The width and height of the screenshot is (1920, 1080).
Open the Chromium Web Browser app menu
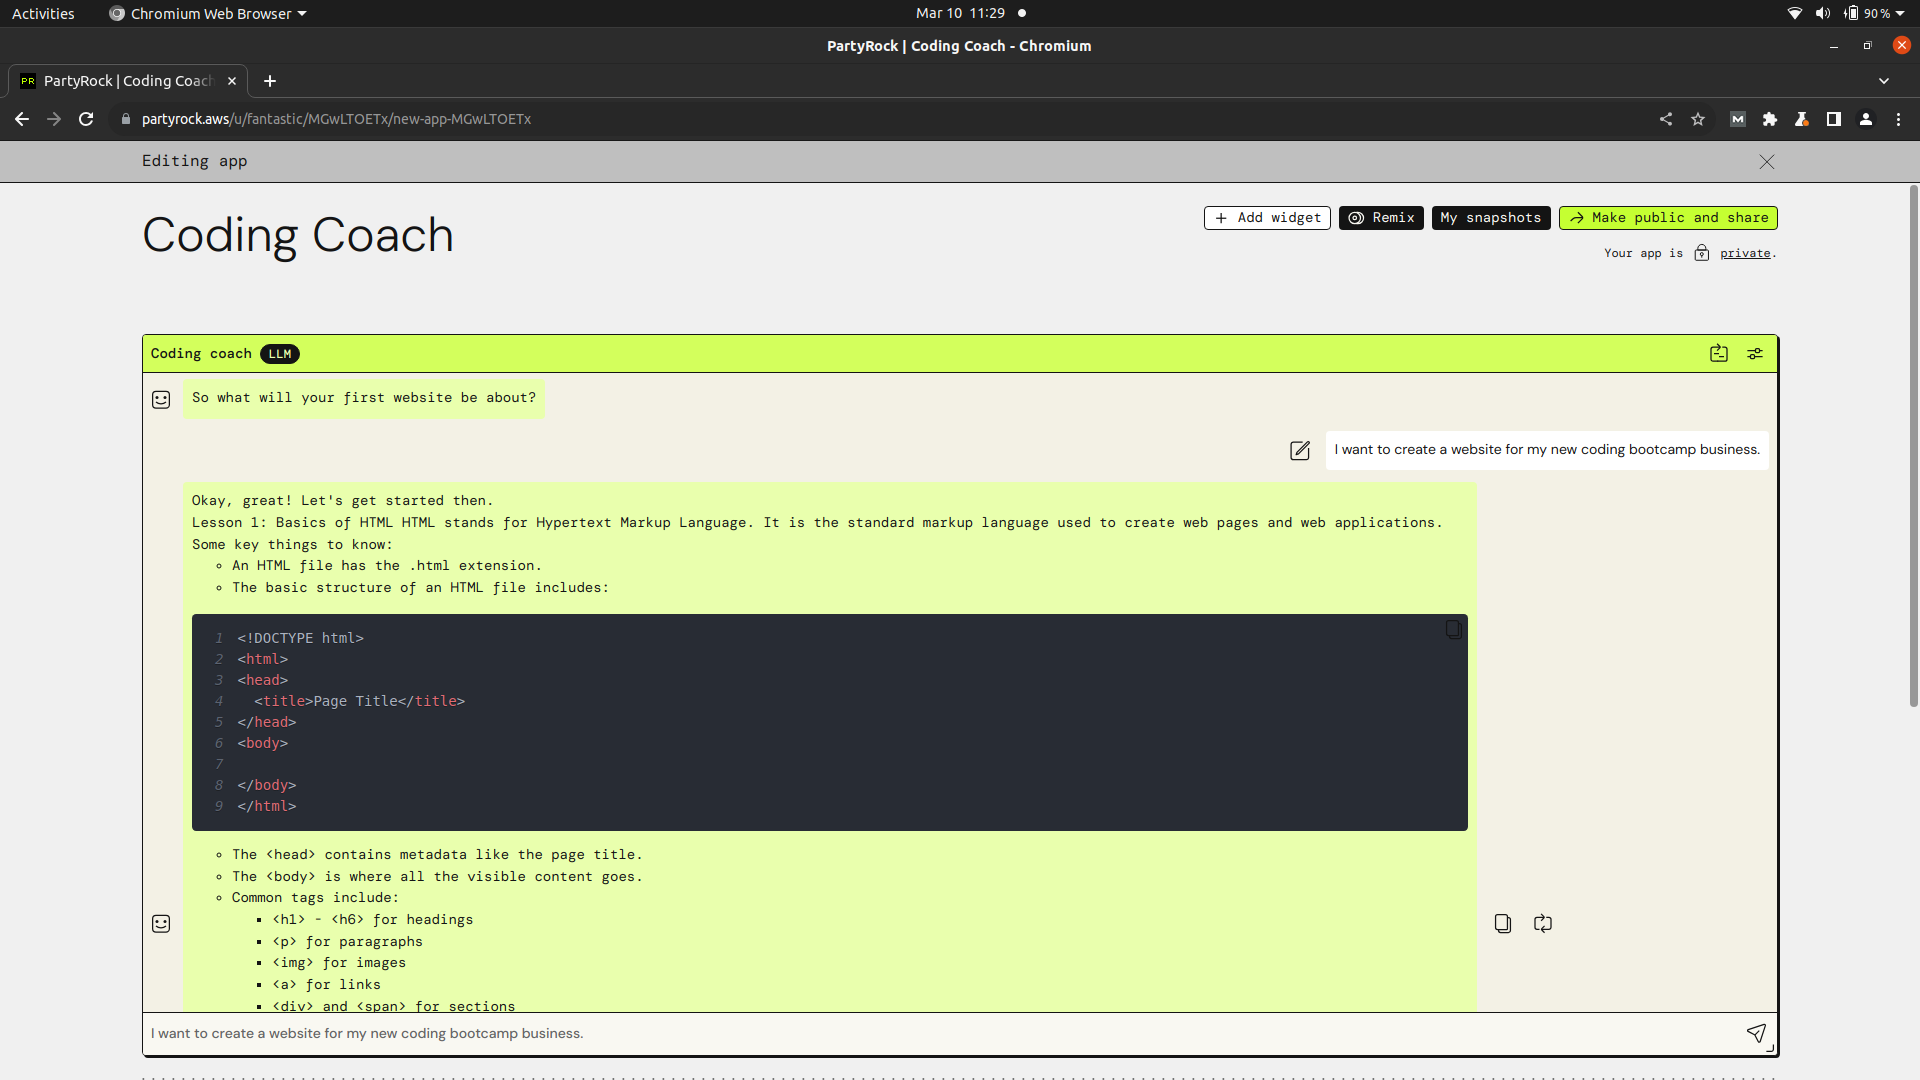[x=208, y=13]
